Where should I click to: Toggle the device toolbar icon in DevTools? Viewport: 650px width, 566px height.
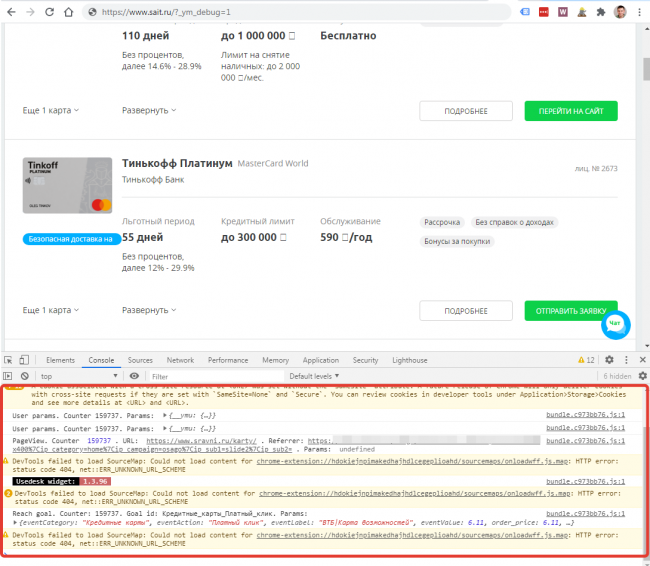coord(25,360)
